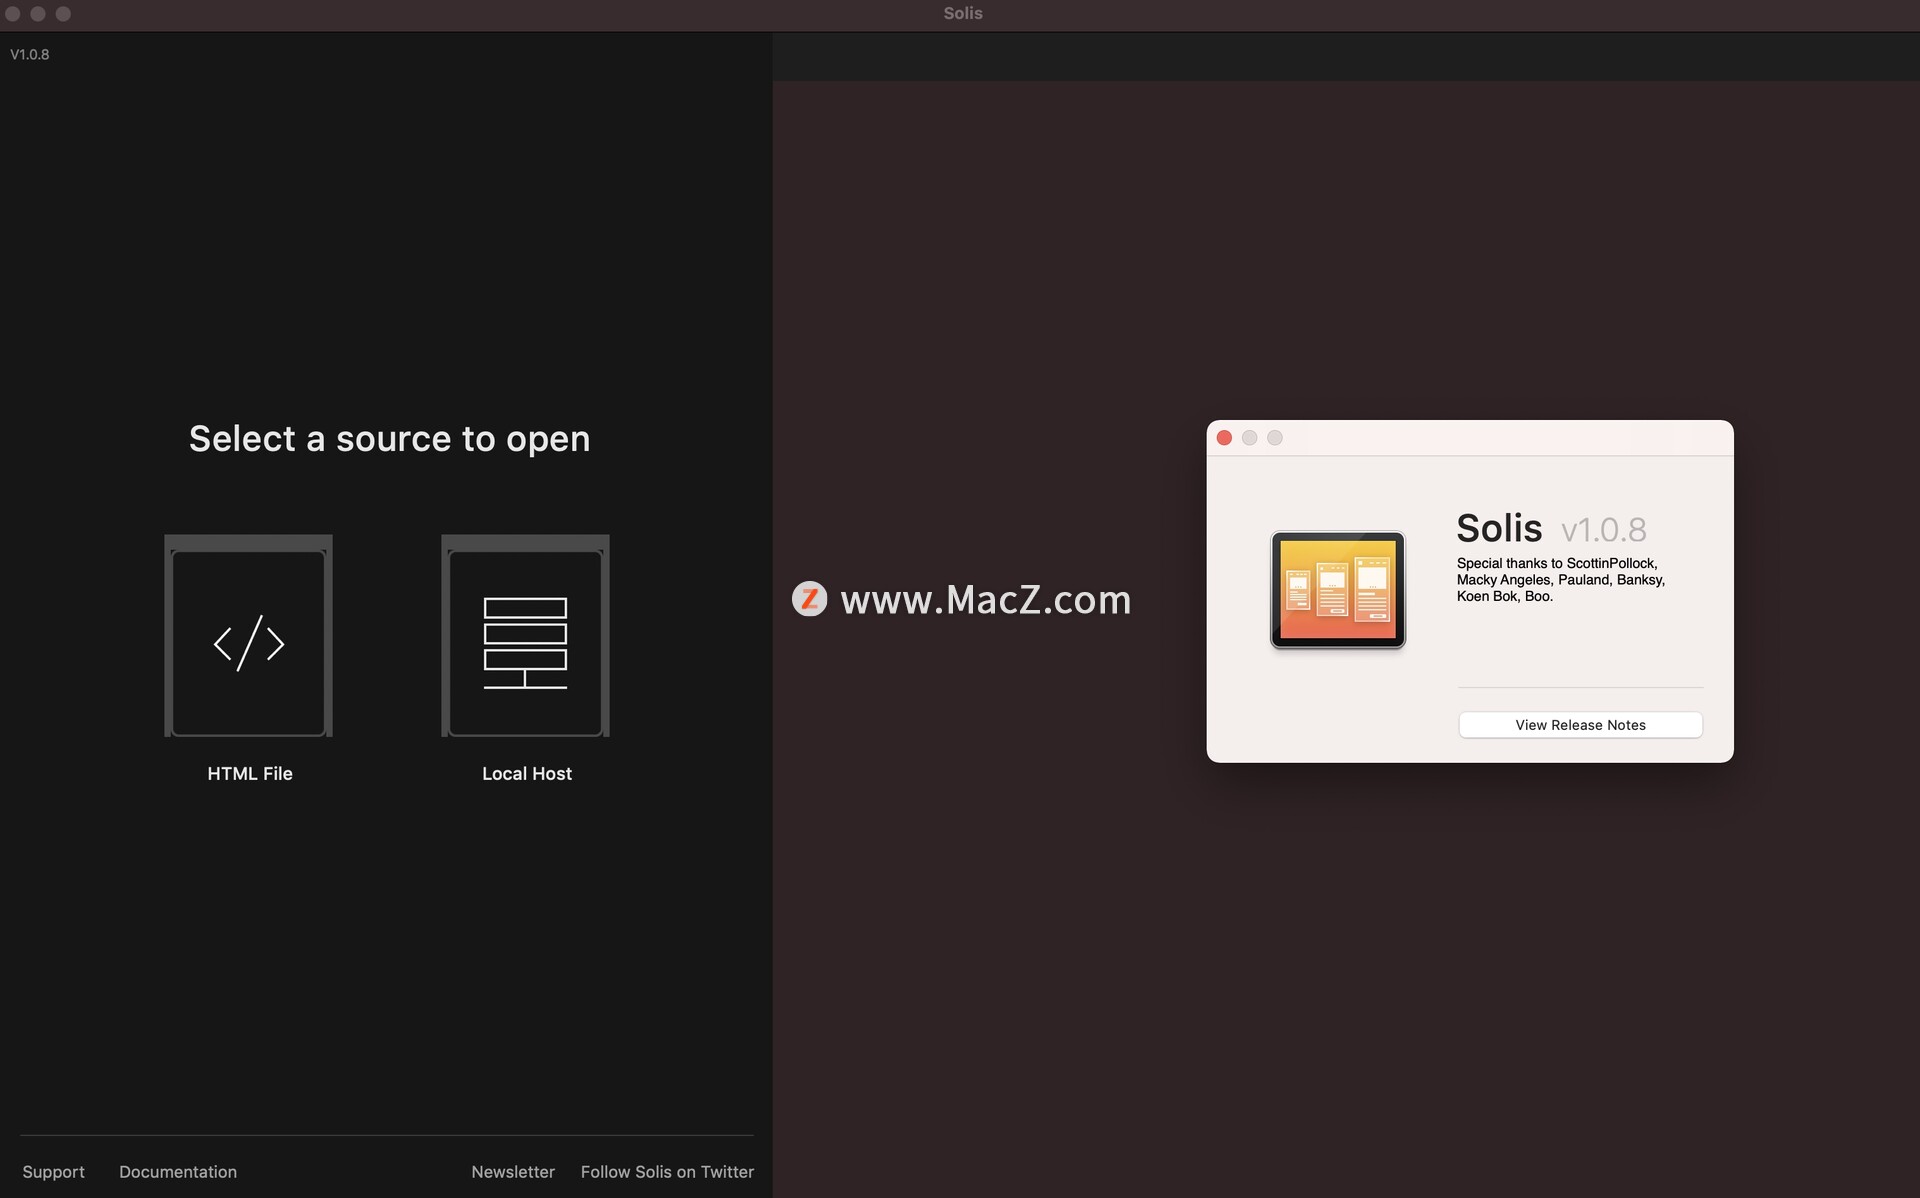Click the www.MacZ.com watermark text
This screenshot has width=1920, height=1198.
pos(985,599)
